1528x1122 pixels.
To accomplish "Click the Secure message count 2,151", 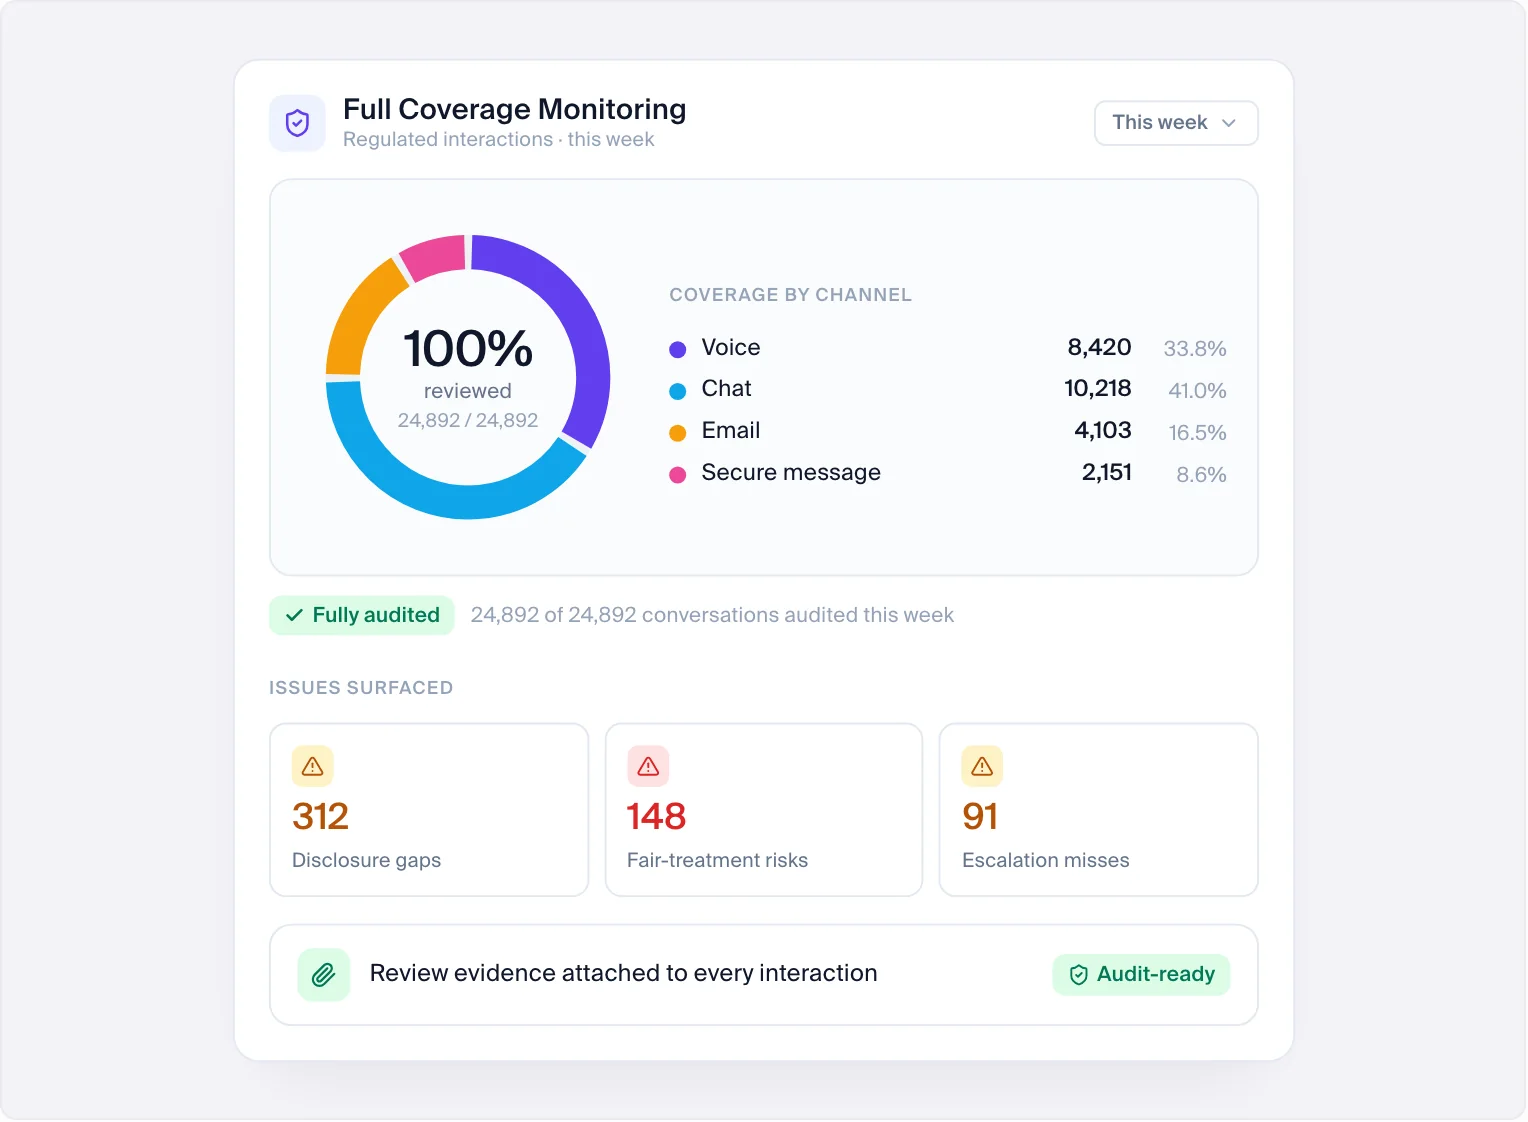I will click(1107, 473).
